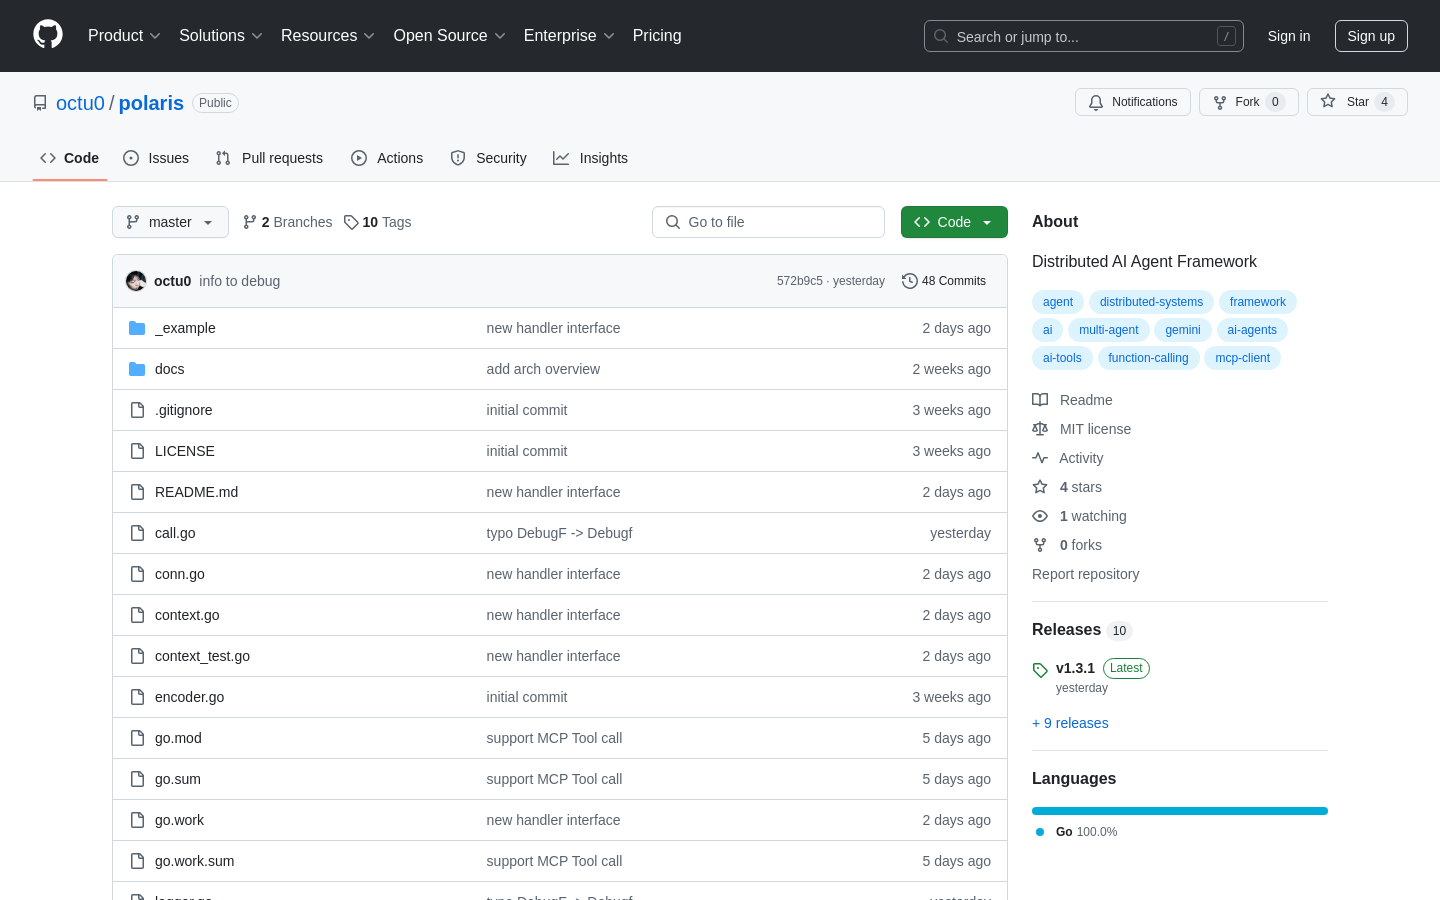Open the 48 Commits history
Viewport: 1440px width, 900px height.
pyautogui.click(x=943, y=281)
